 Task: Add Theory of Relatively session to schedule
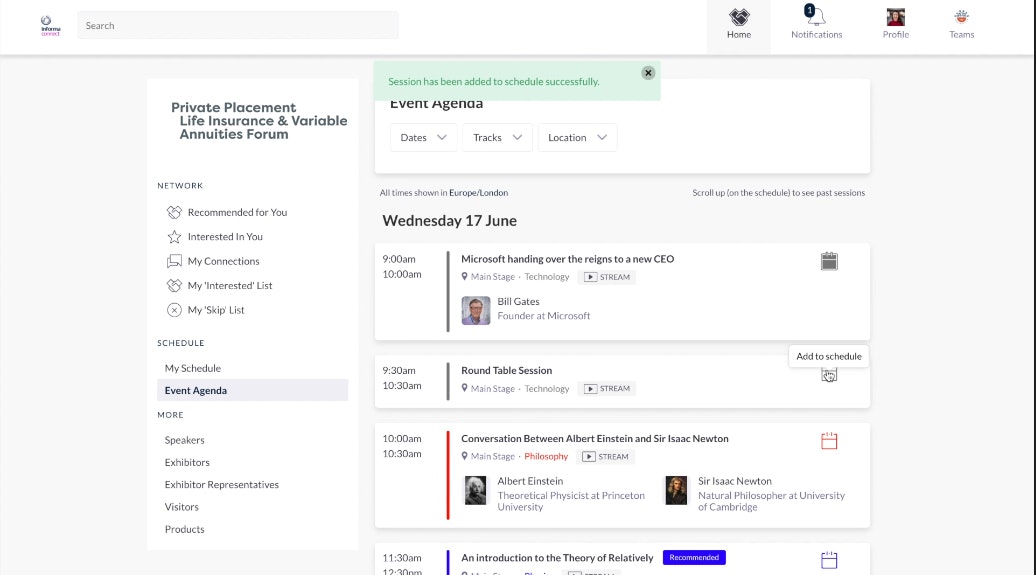coord(829,560)
